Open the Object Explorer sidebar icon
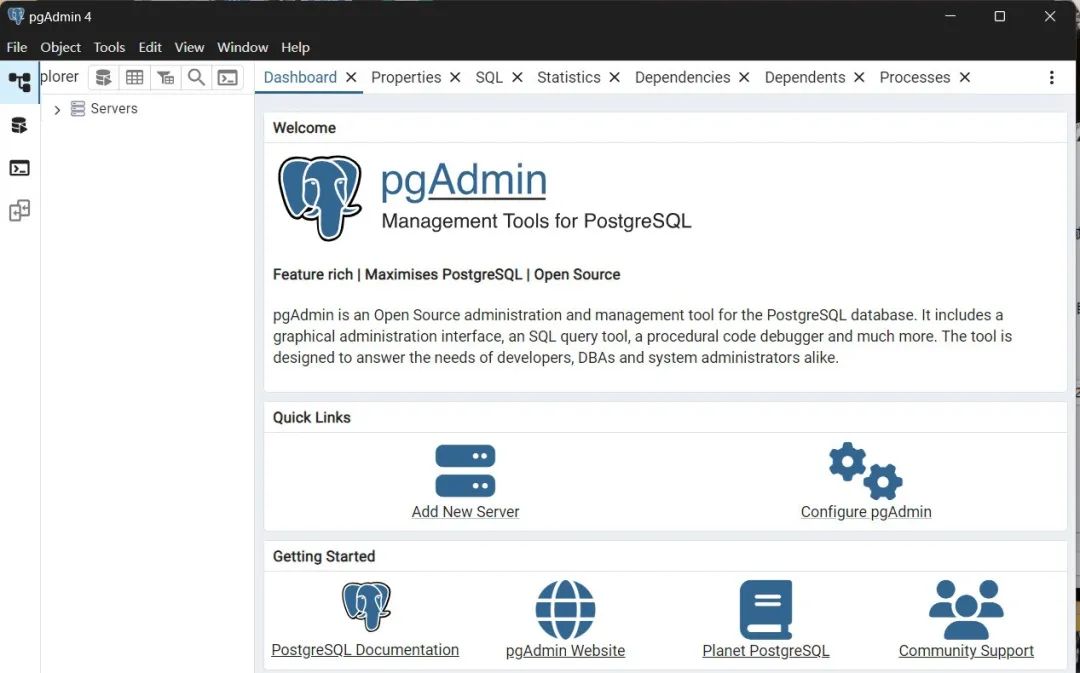This screenshot has height=673, width=1080. [x=19, y=82]
